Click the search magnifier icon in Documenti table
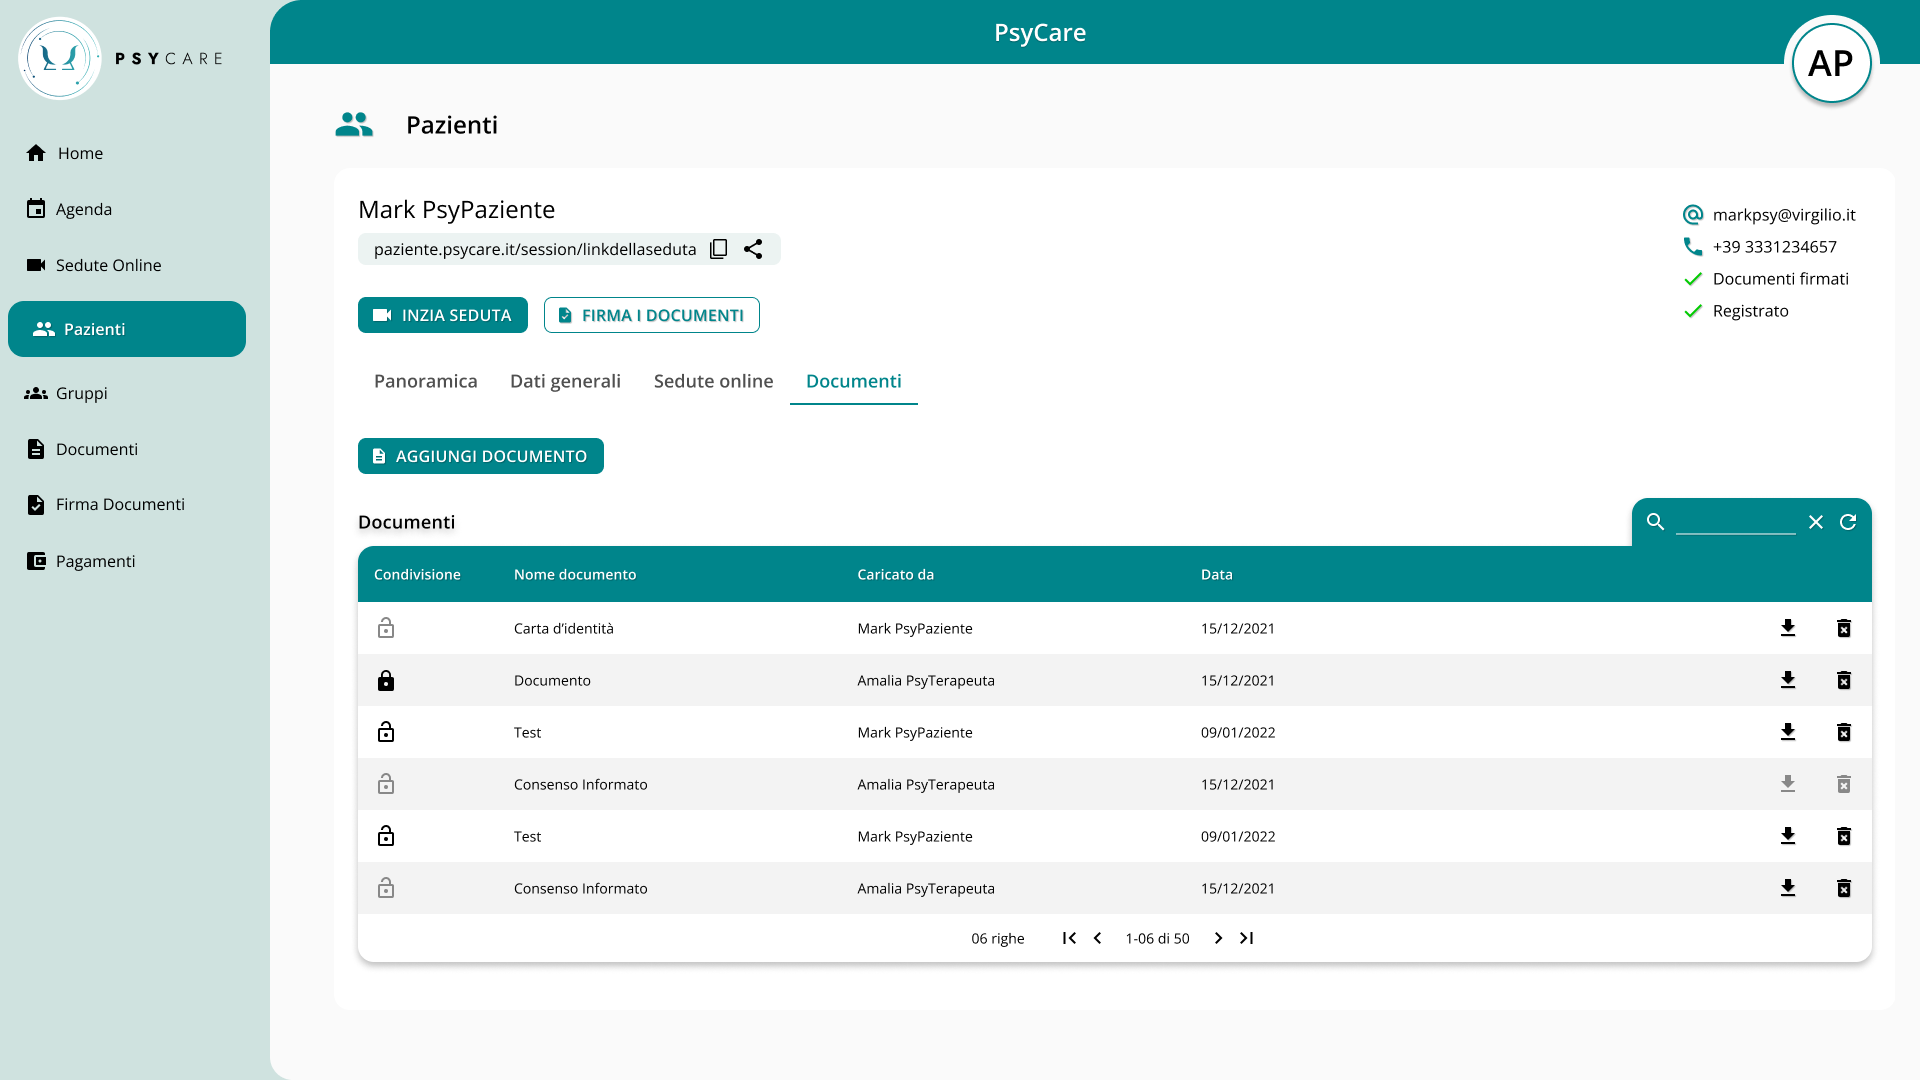Viewport: 1920px width, 1080px height. coord(1656,522)
